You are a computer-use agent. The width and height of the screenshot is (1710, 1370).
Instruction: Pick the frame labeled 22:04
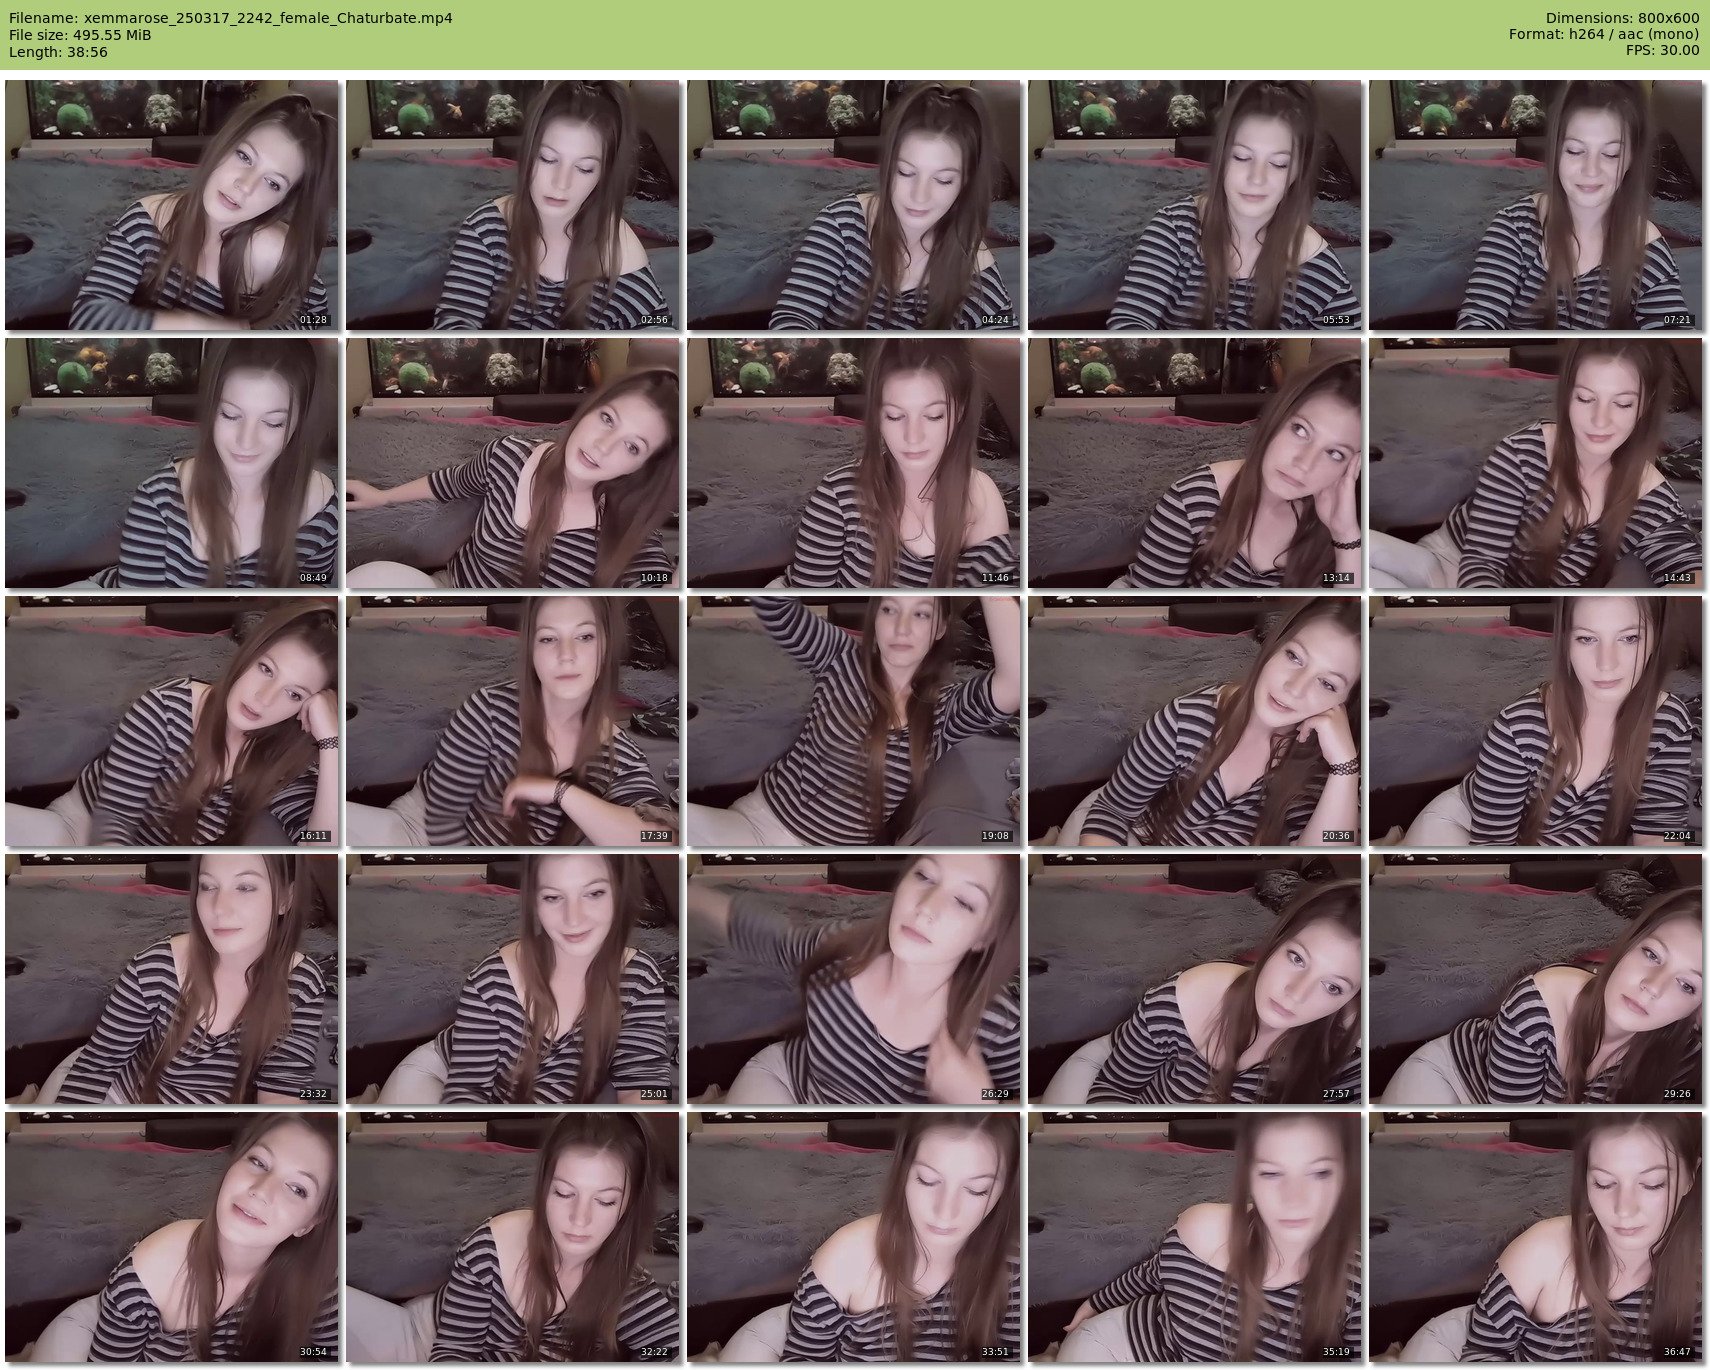pyautogui.click(x=1536, y=721)
